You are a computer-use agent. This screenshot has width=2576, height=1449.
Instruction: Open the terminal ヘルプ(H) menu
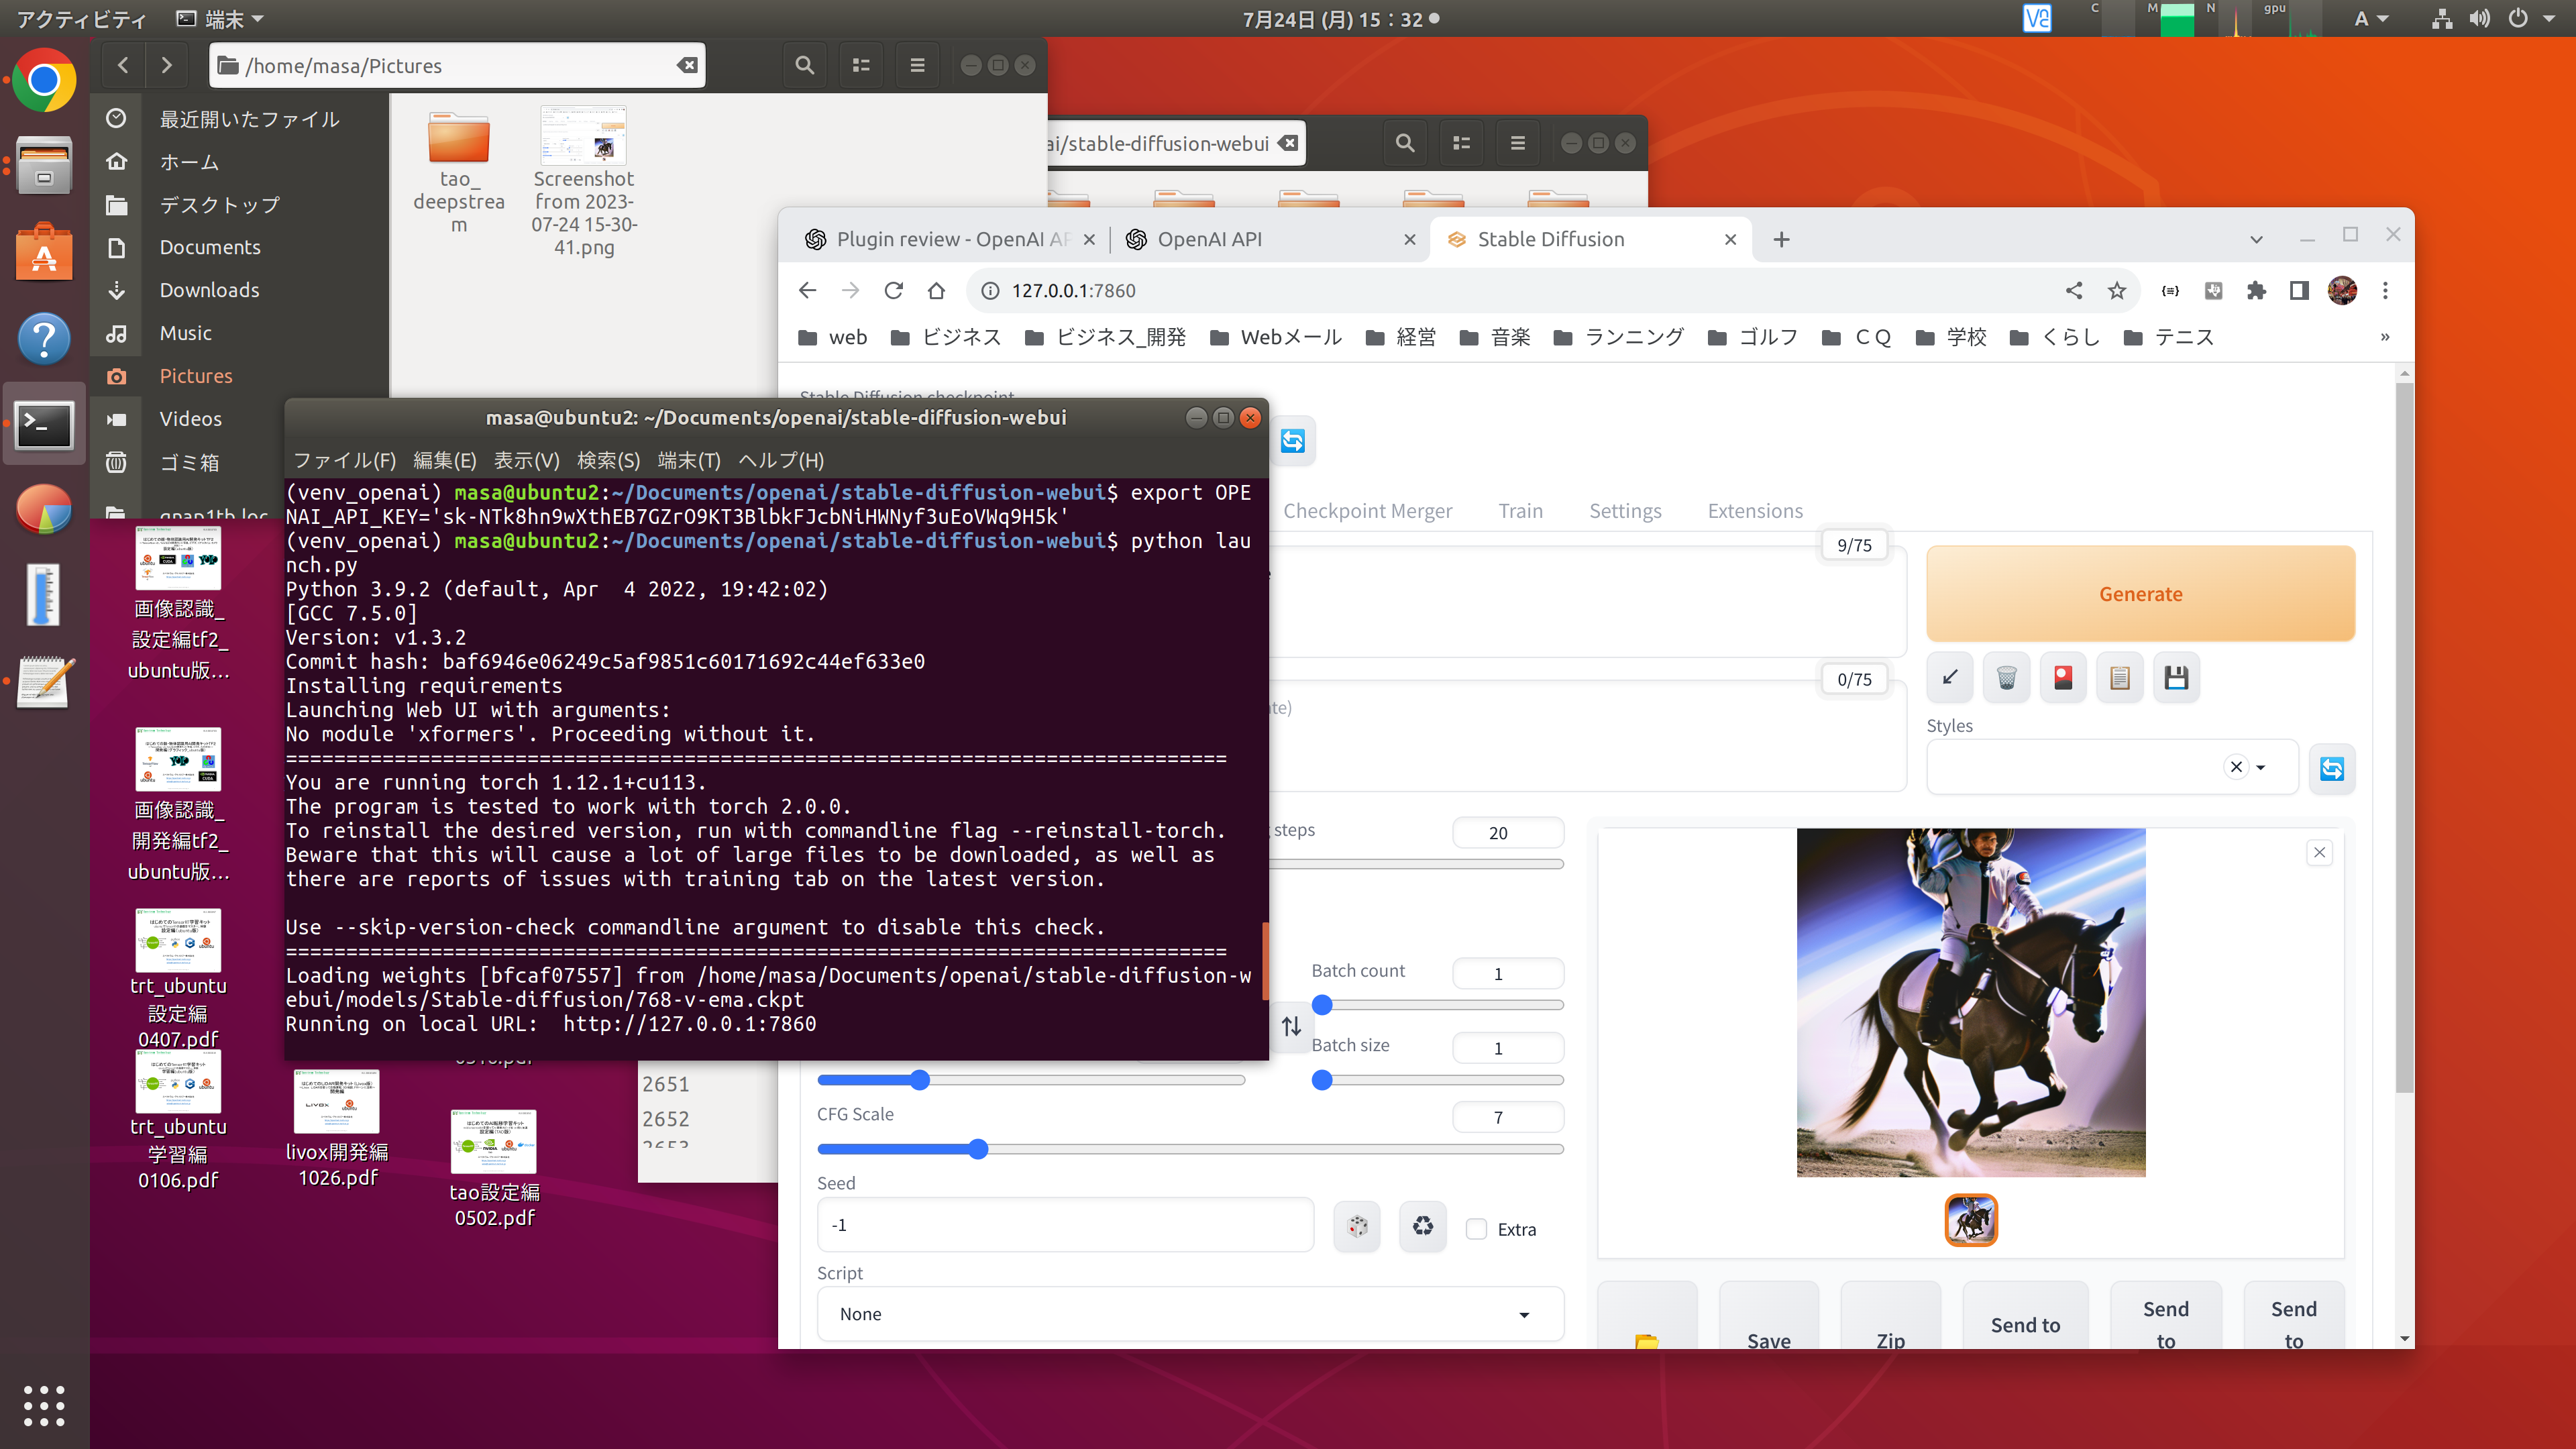coord(780,460)
